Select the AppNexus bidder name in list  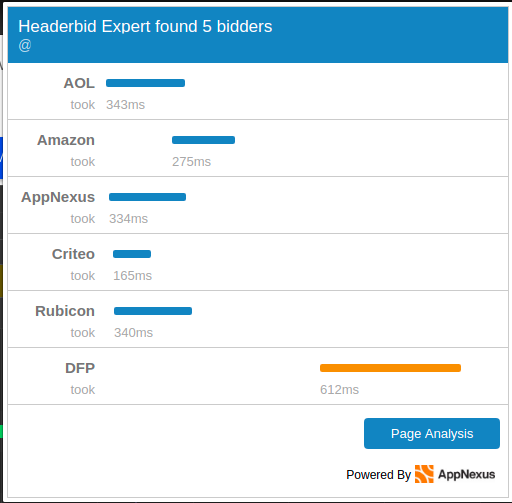click(58, 197)
